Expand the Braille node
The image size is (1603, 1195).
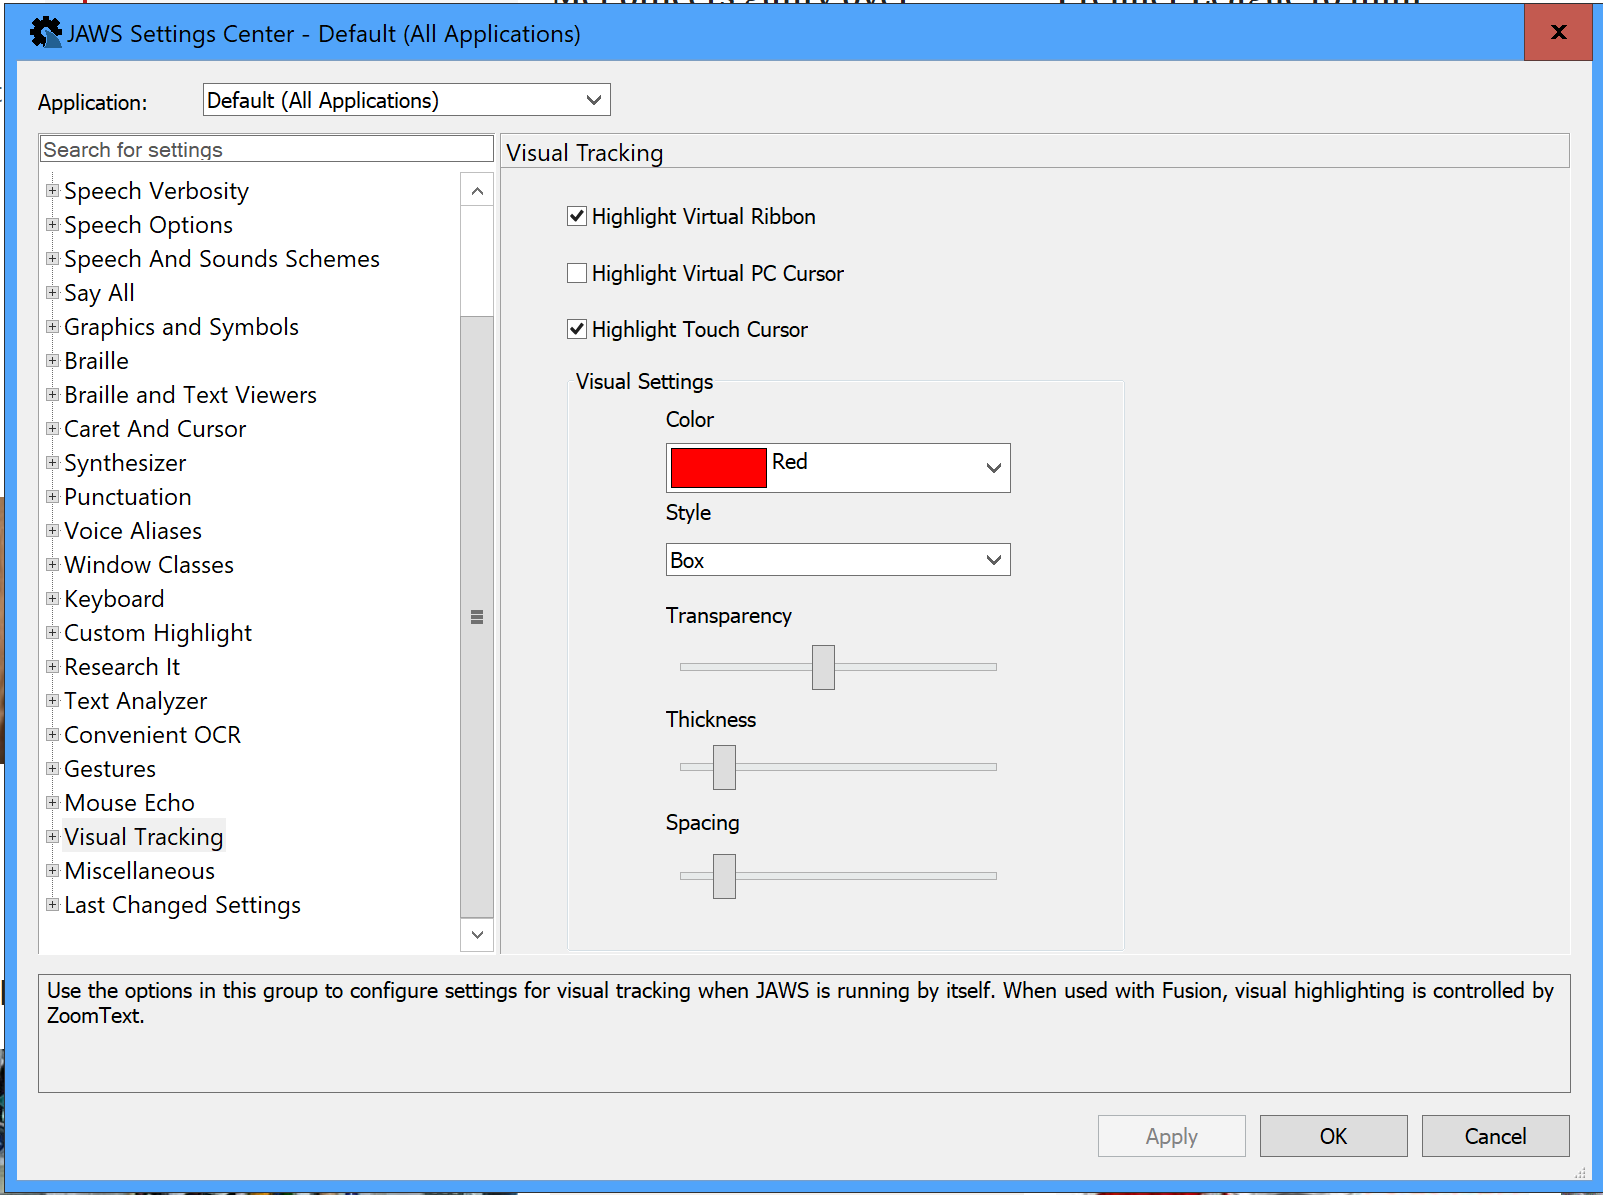[x=53, y=360]
